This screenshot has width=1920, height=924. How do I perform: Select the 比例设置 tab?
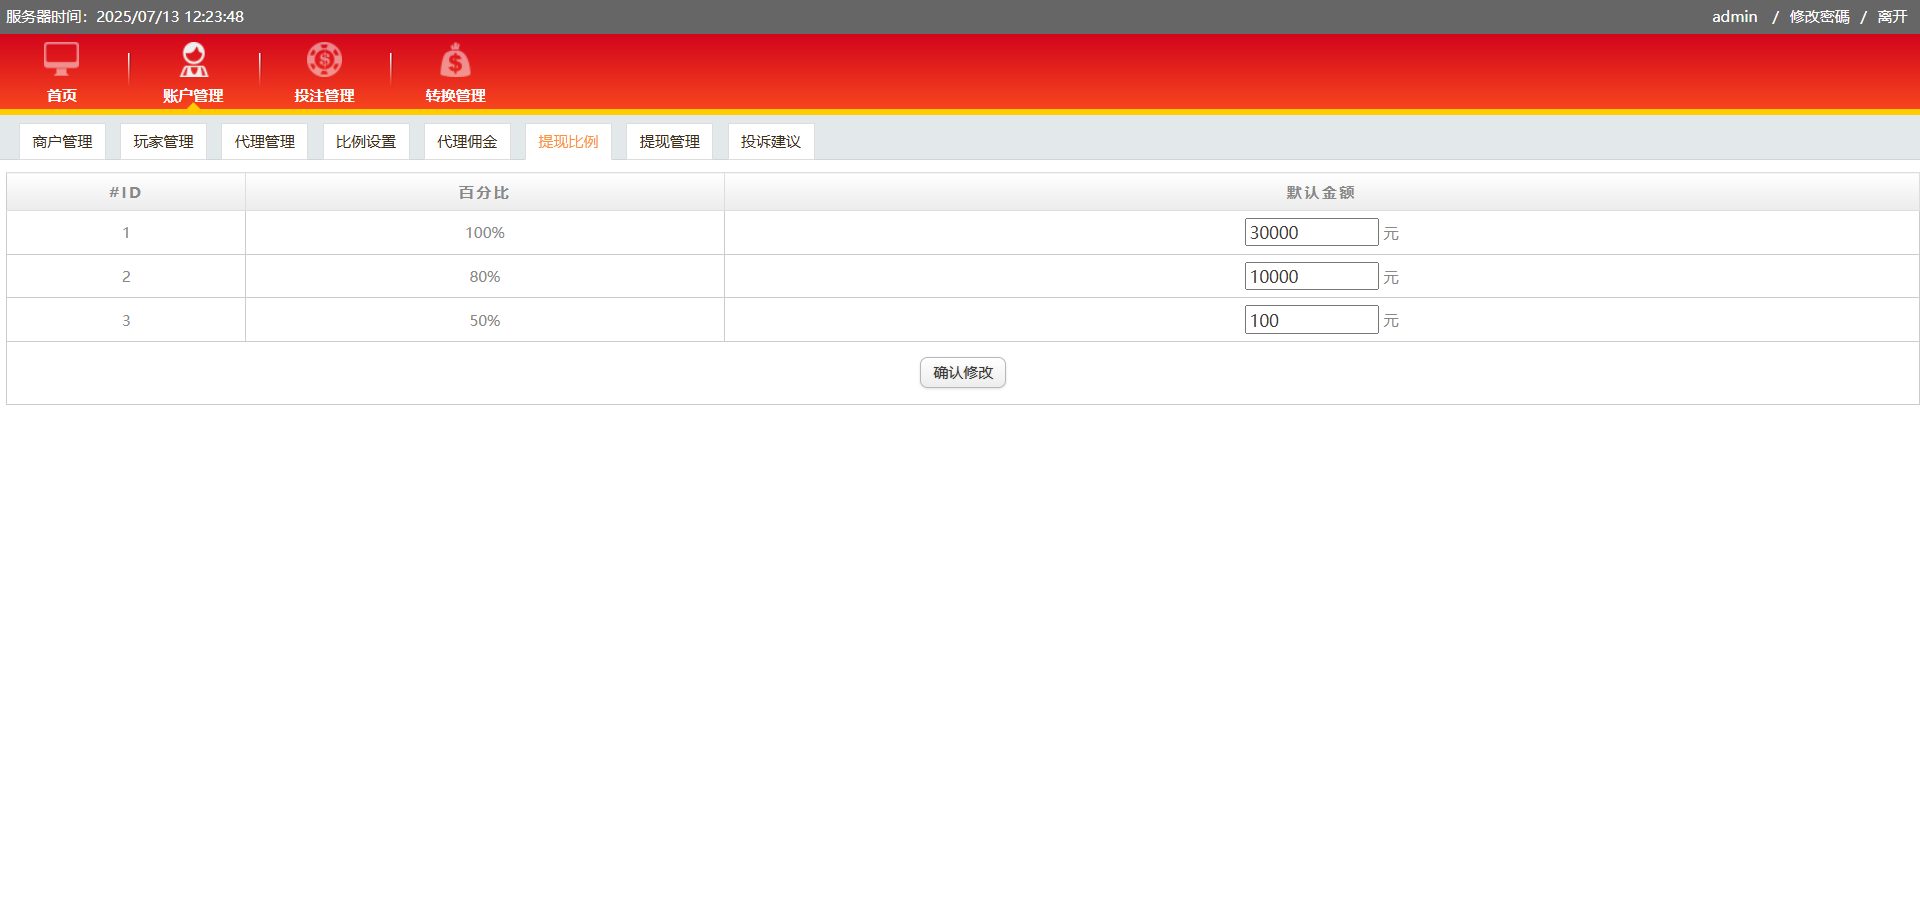[x=366, y=142]
